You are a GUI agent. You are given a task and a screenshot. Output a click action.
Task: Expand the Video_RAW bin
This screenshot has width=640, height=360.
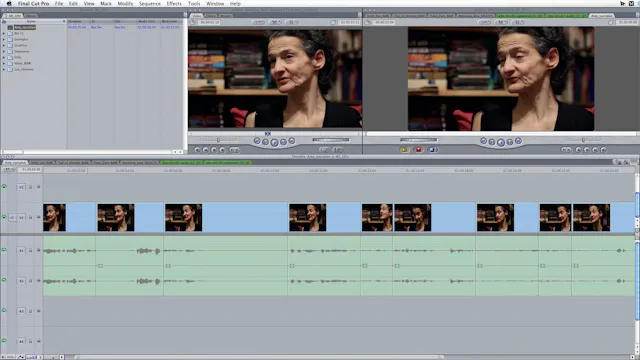point(4,63)
